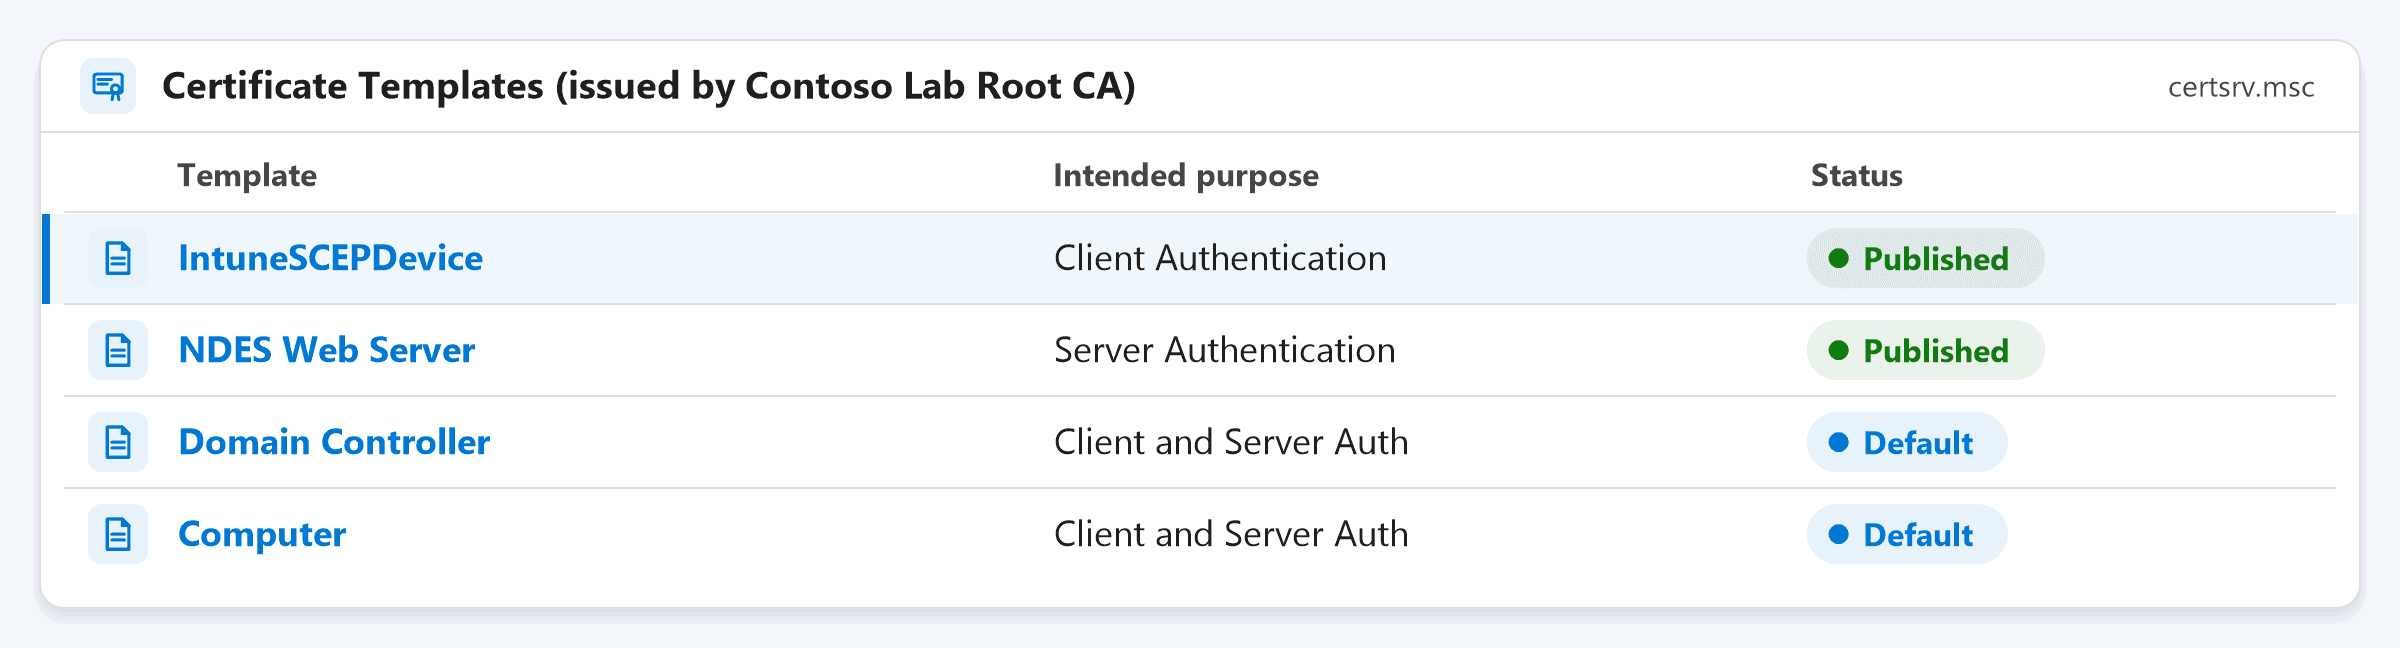Open the Computer template link
Screen dimensions: 2400x648
pos(262,534)
